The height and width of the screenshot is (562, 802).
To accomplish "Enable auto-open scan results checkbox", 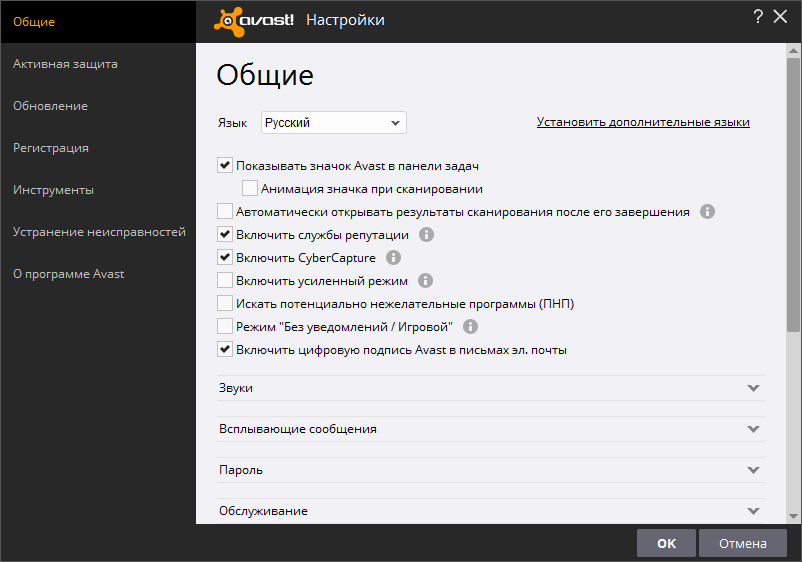I will (225, 211).
